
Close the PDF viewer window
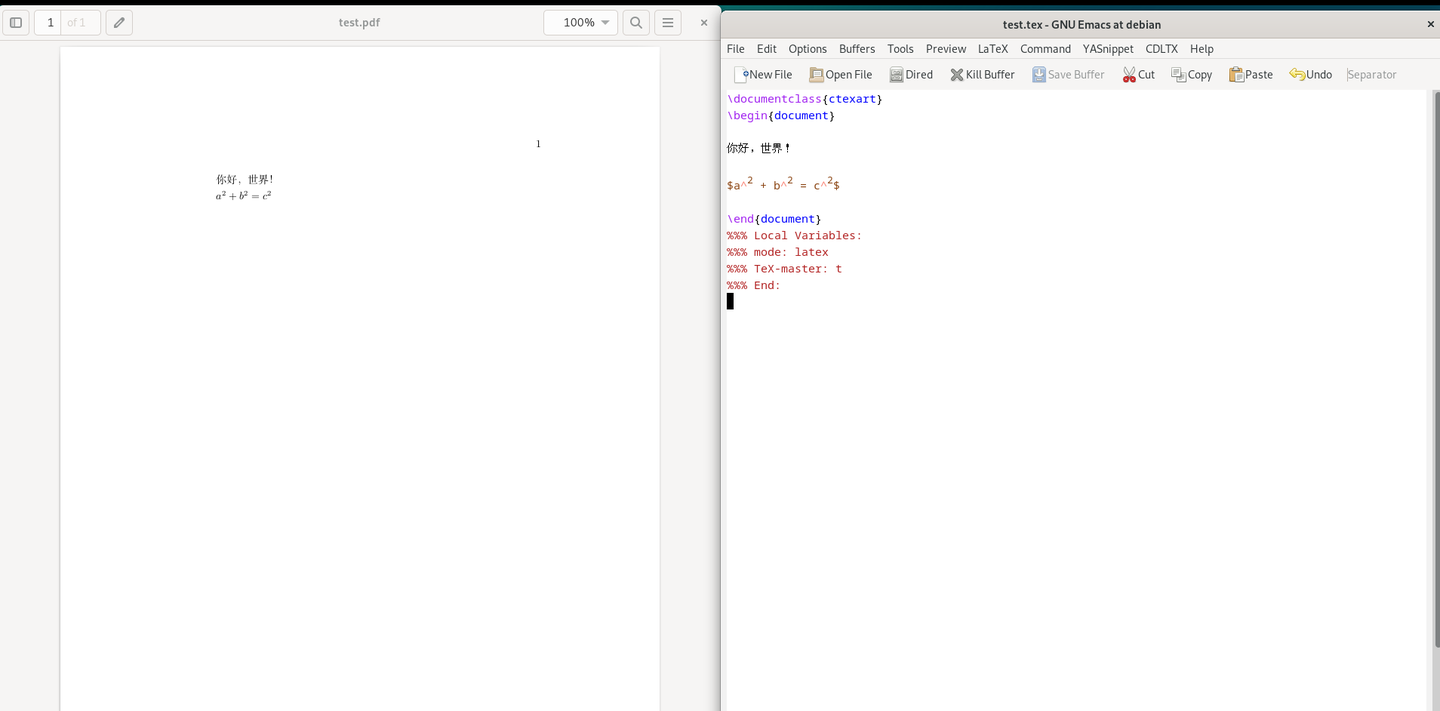tap(704, 22)
